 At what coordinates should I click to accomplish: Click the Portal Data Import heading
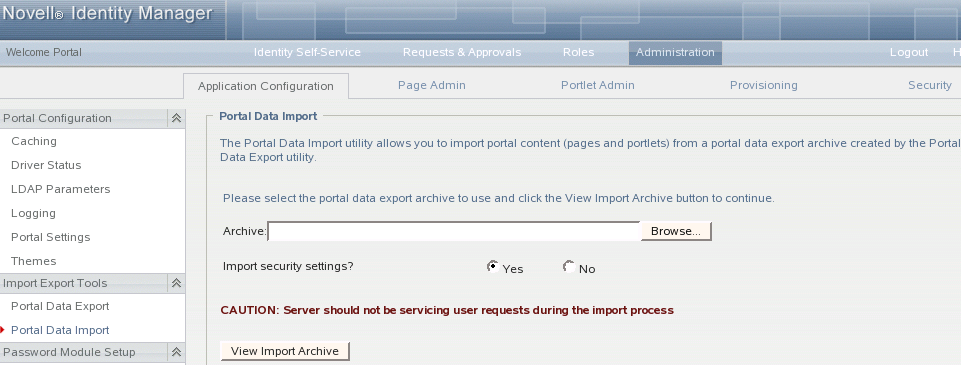point(268,116)
